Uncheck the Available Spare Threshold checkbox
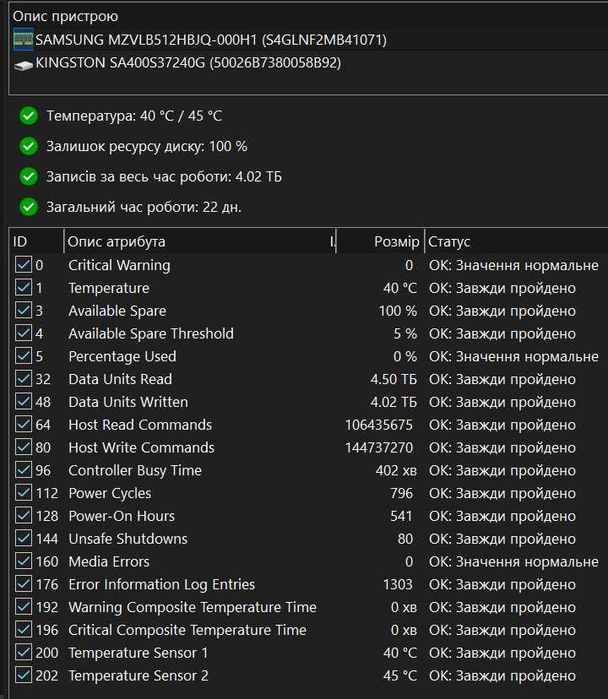Image resolution: width=608 pixels, height=699 pixels. click(x=23, y=333)
